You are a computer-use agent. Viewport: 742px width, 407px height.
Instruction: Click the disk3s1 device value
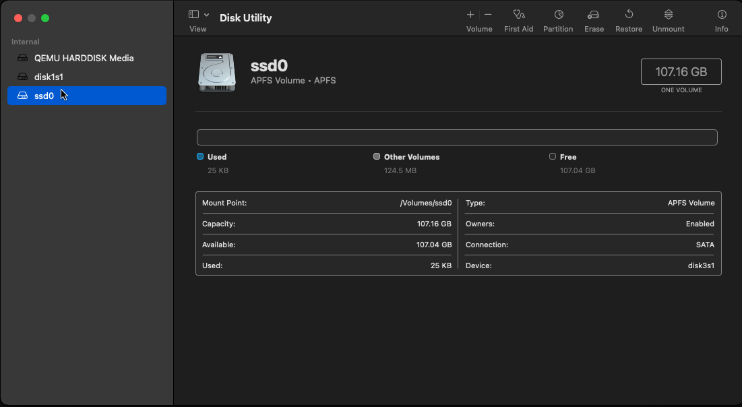click(x=701, y=265)
